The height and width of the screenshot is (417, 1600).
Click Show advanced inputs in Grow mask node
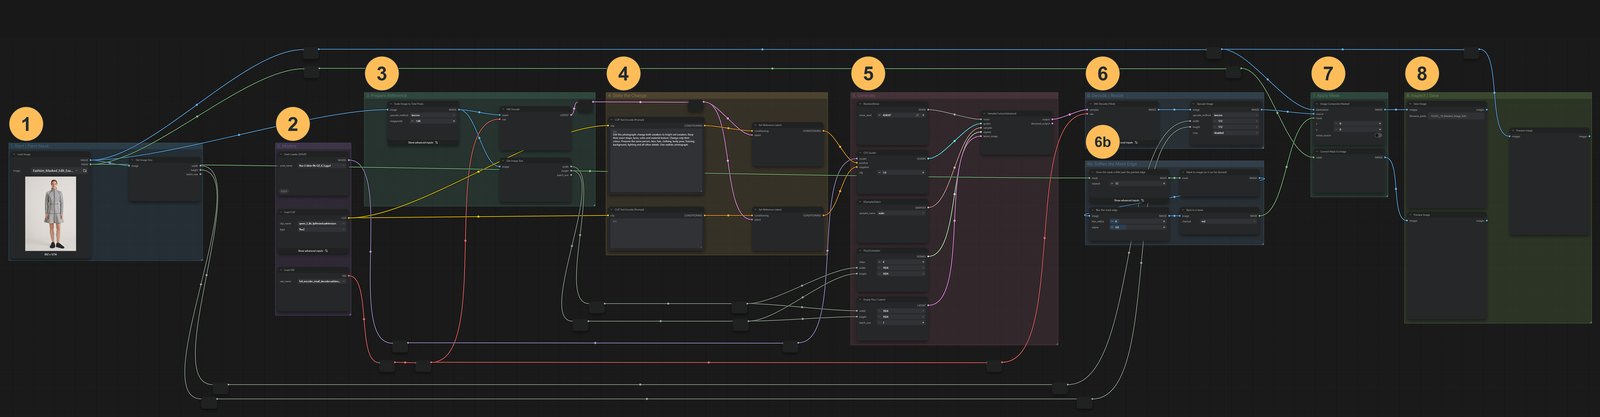point(1128,200)
